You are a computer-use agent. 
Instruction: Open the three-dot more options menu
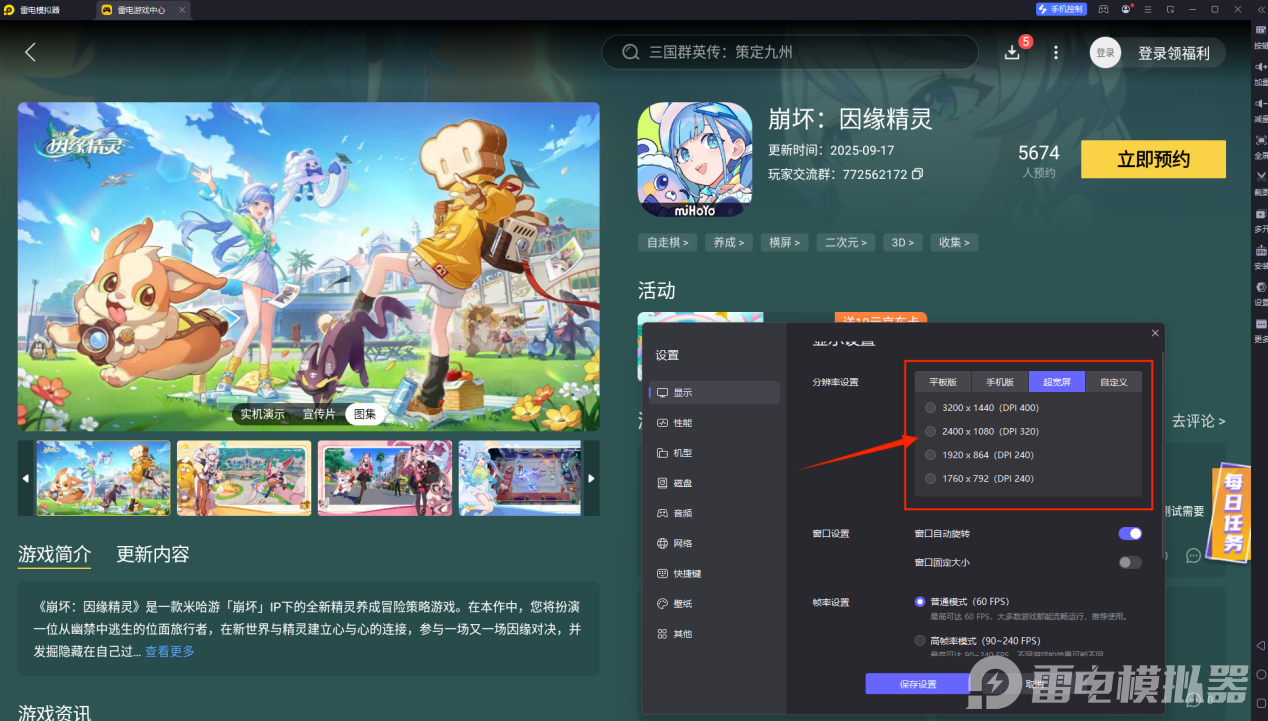tap(1056, 52)
